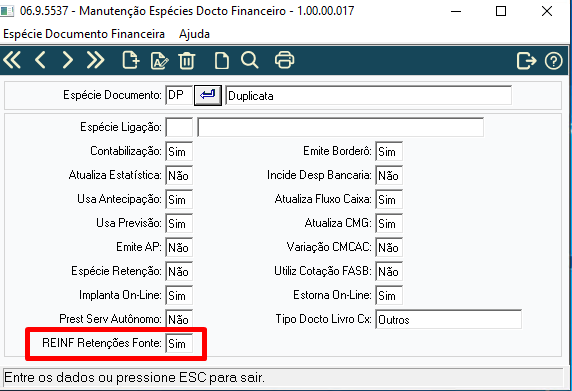Select the Utiliz Cotação FASB value field

[x=389, y=271]
